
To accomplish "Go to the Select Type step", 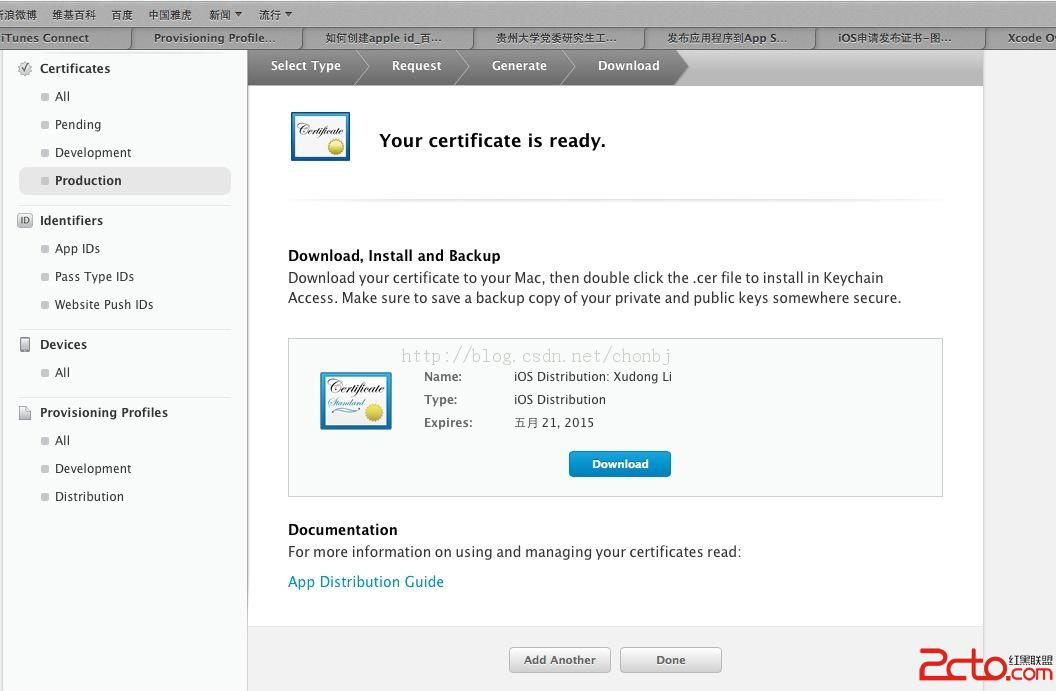I will coord(305,66).
